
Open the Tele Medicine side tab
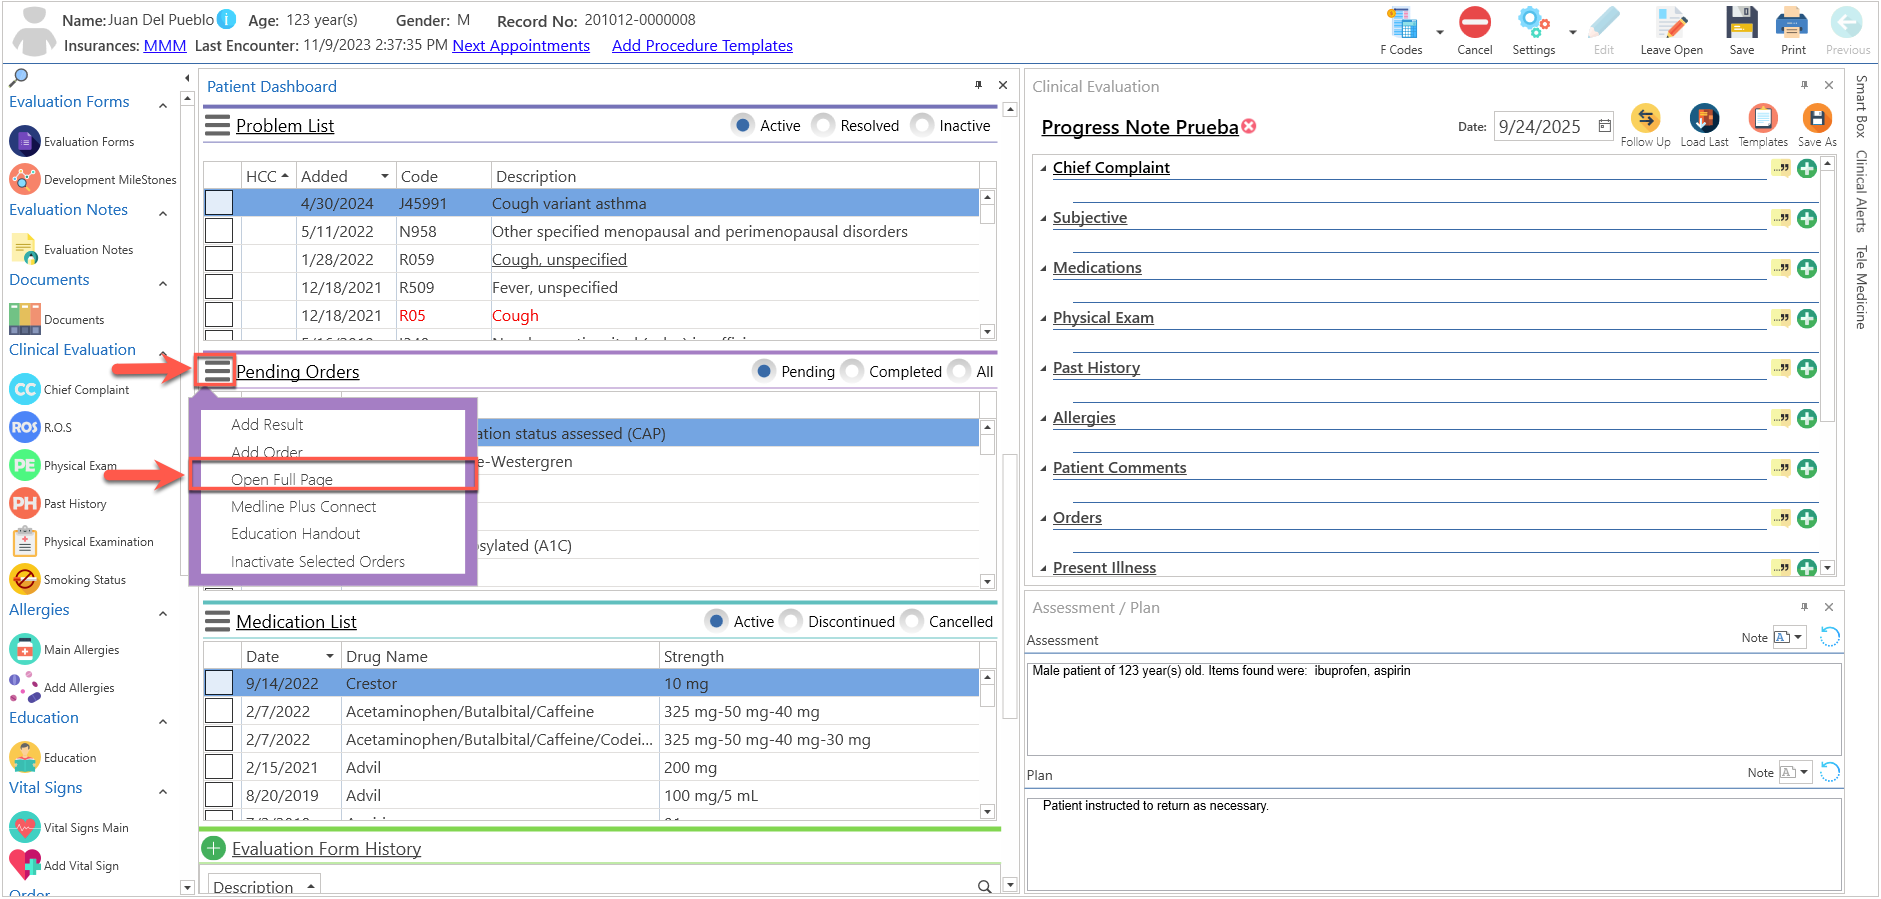(x=1861, y=288)
